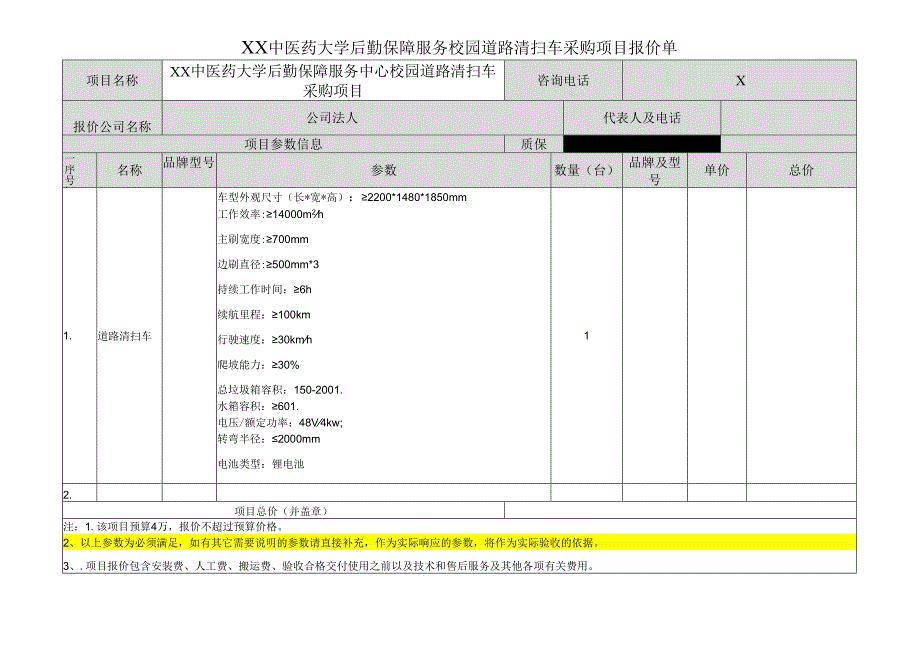Select the 数量（台） header cell
This screenshot has height=651, width=920.
[580, 171]
